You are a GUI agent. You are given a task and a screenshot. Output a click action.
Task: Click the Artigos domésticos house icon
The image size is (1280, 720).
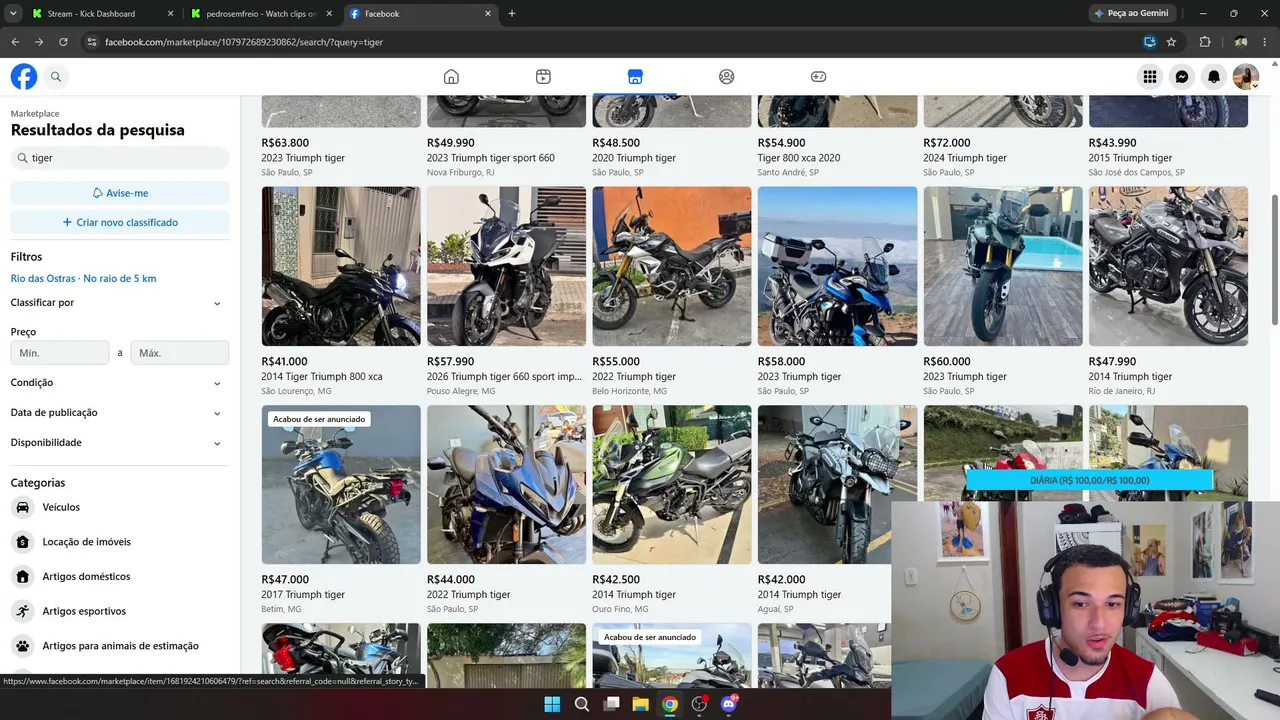[x=22, y=576]
